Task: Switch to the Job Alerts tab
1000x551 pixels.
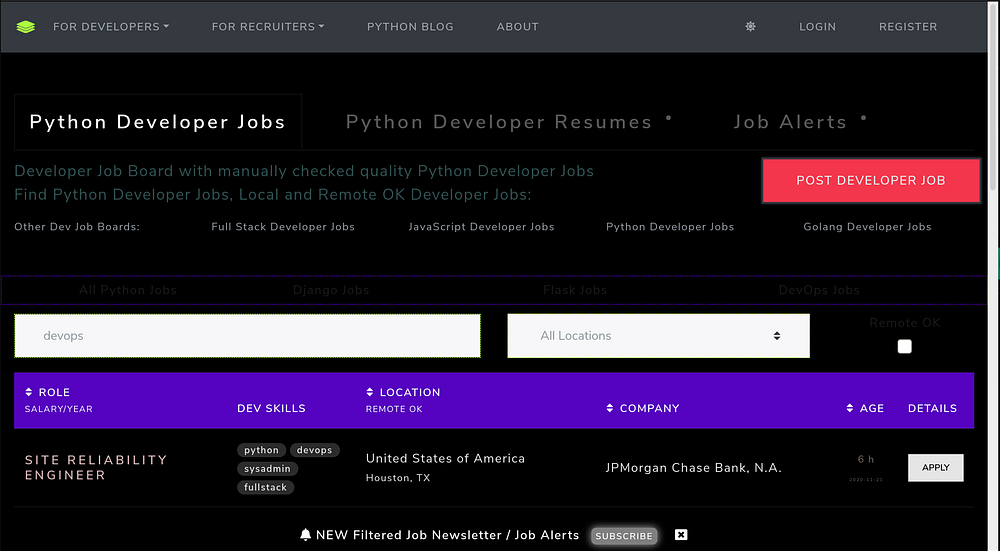Action: point(790,122)
